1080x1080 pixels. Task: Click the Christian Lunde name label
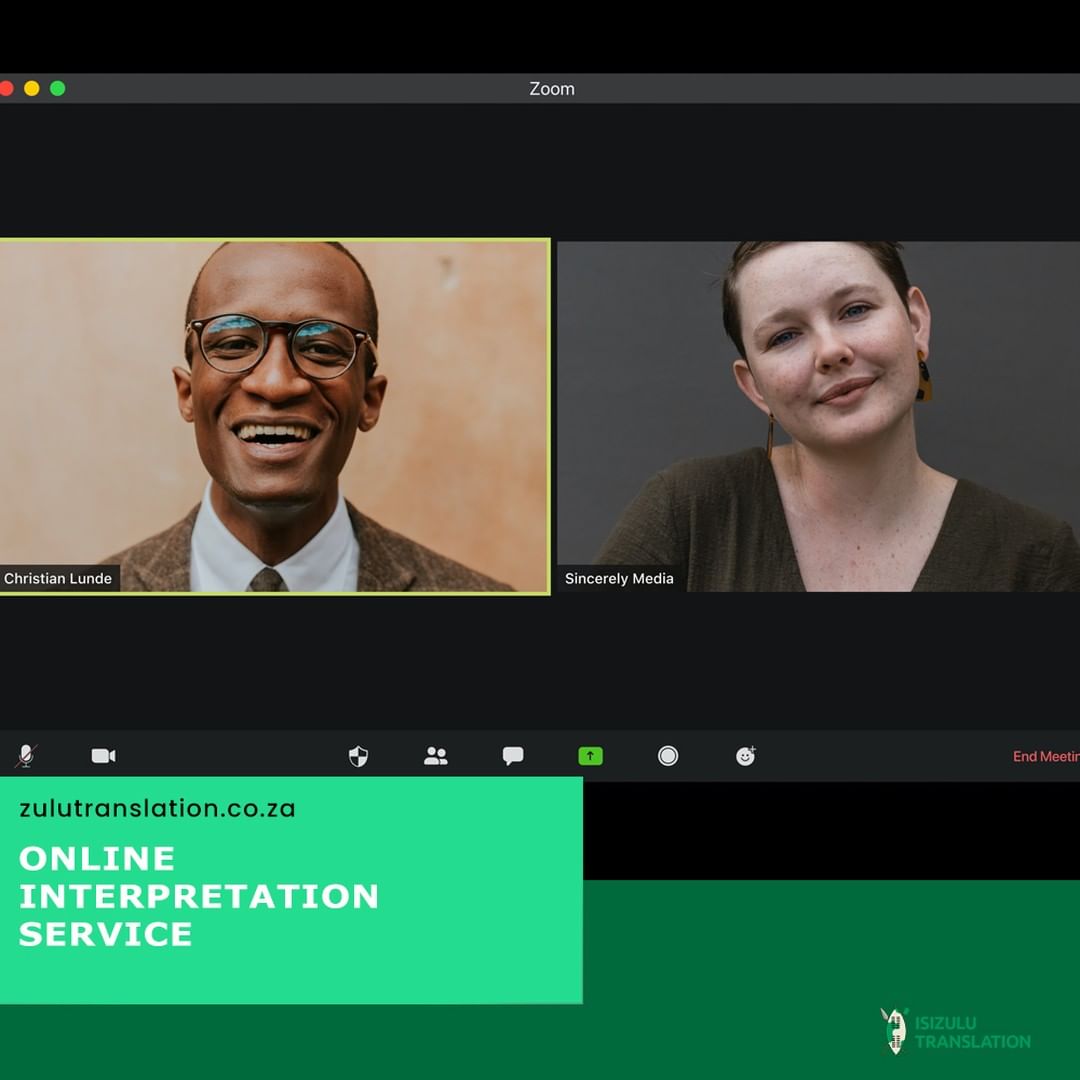click(58, 578)
